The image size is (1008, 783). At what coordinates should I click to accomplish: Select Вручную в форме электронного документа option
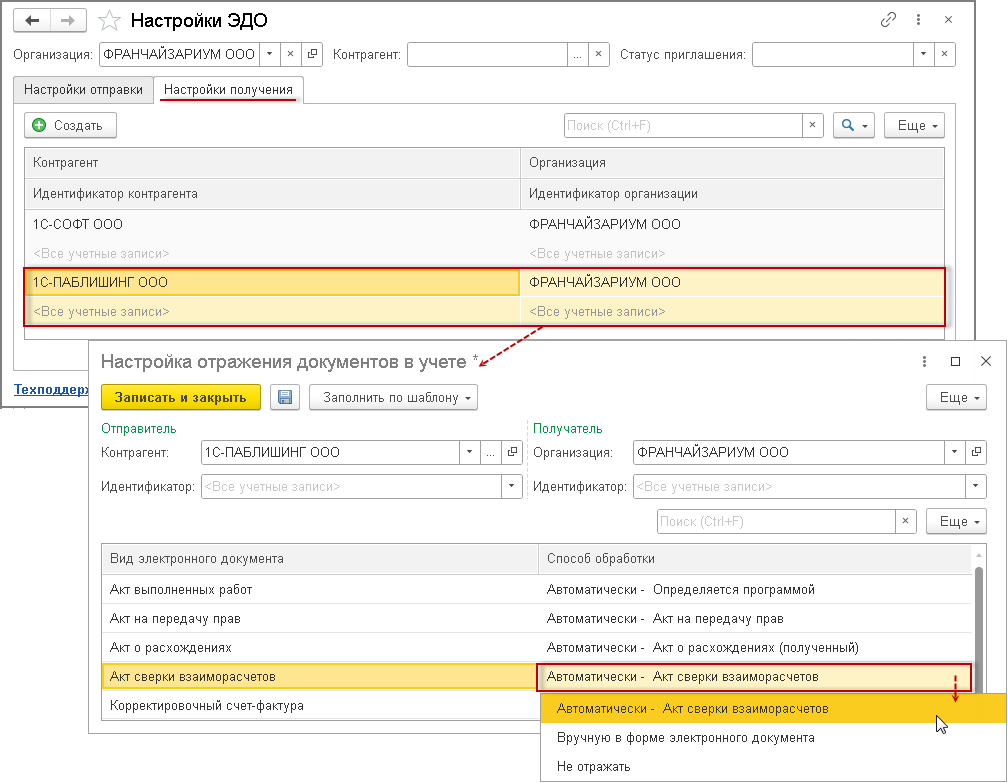click(685, 738)
